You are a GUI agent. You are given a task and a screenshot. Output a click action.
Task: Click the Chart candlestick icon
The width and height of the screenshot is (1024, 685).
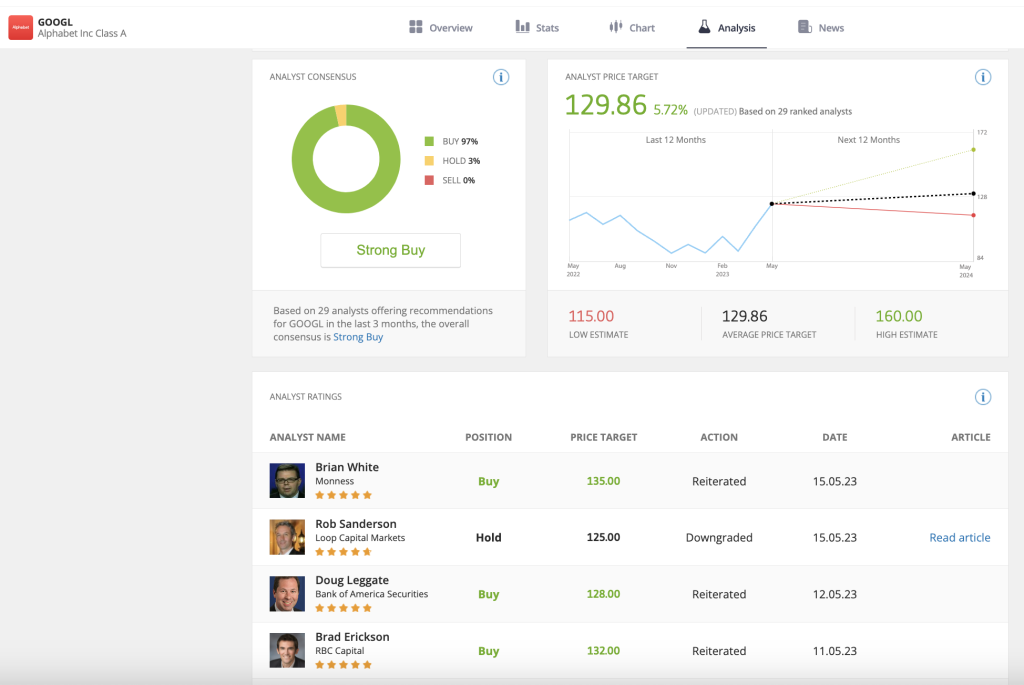[615, 27]
